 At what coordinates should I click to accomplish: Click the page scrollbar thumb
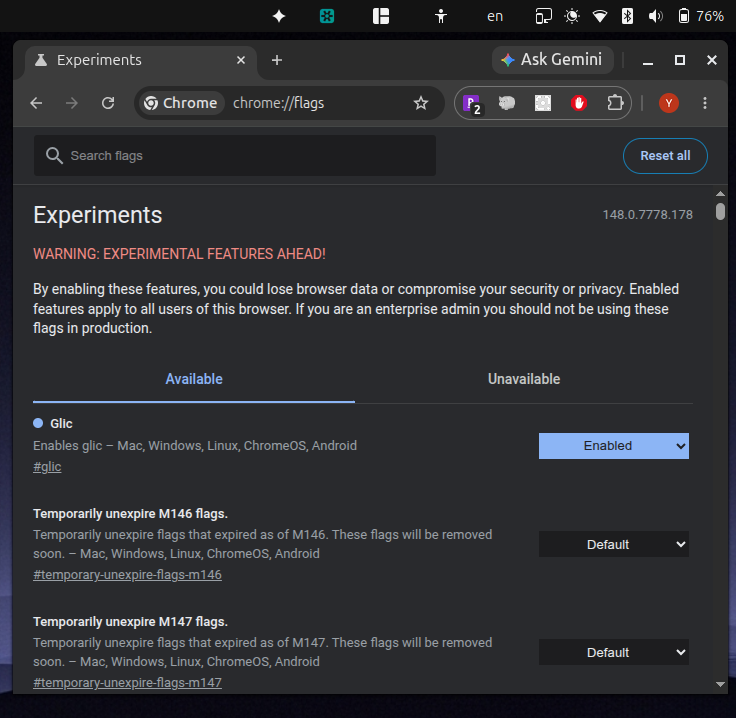coord(720,211)
